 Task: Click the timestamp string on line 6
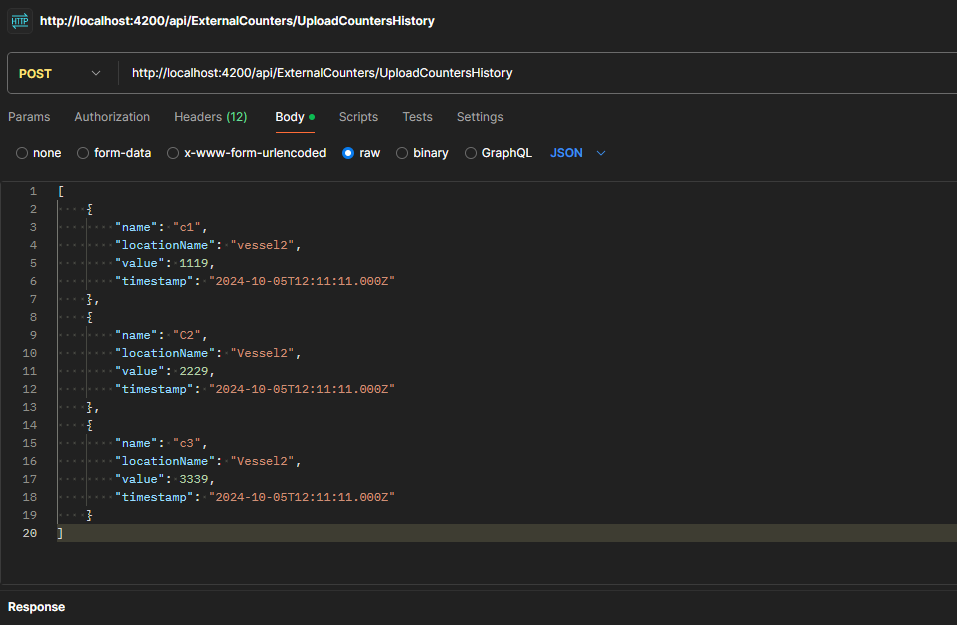pyautogui.click(x=302, y=281)
